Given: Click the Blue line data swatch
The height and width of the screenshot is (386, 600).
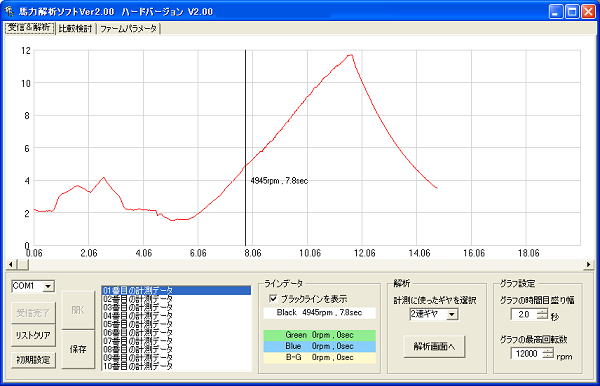Looking at the screenshot, I should (x=320, y=346).
